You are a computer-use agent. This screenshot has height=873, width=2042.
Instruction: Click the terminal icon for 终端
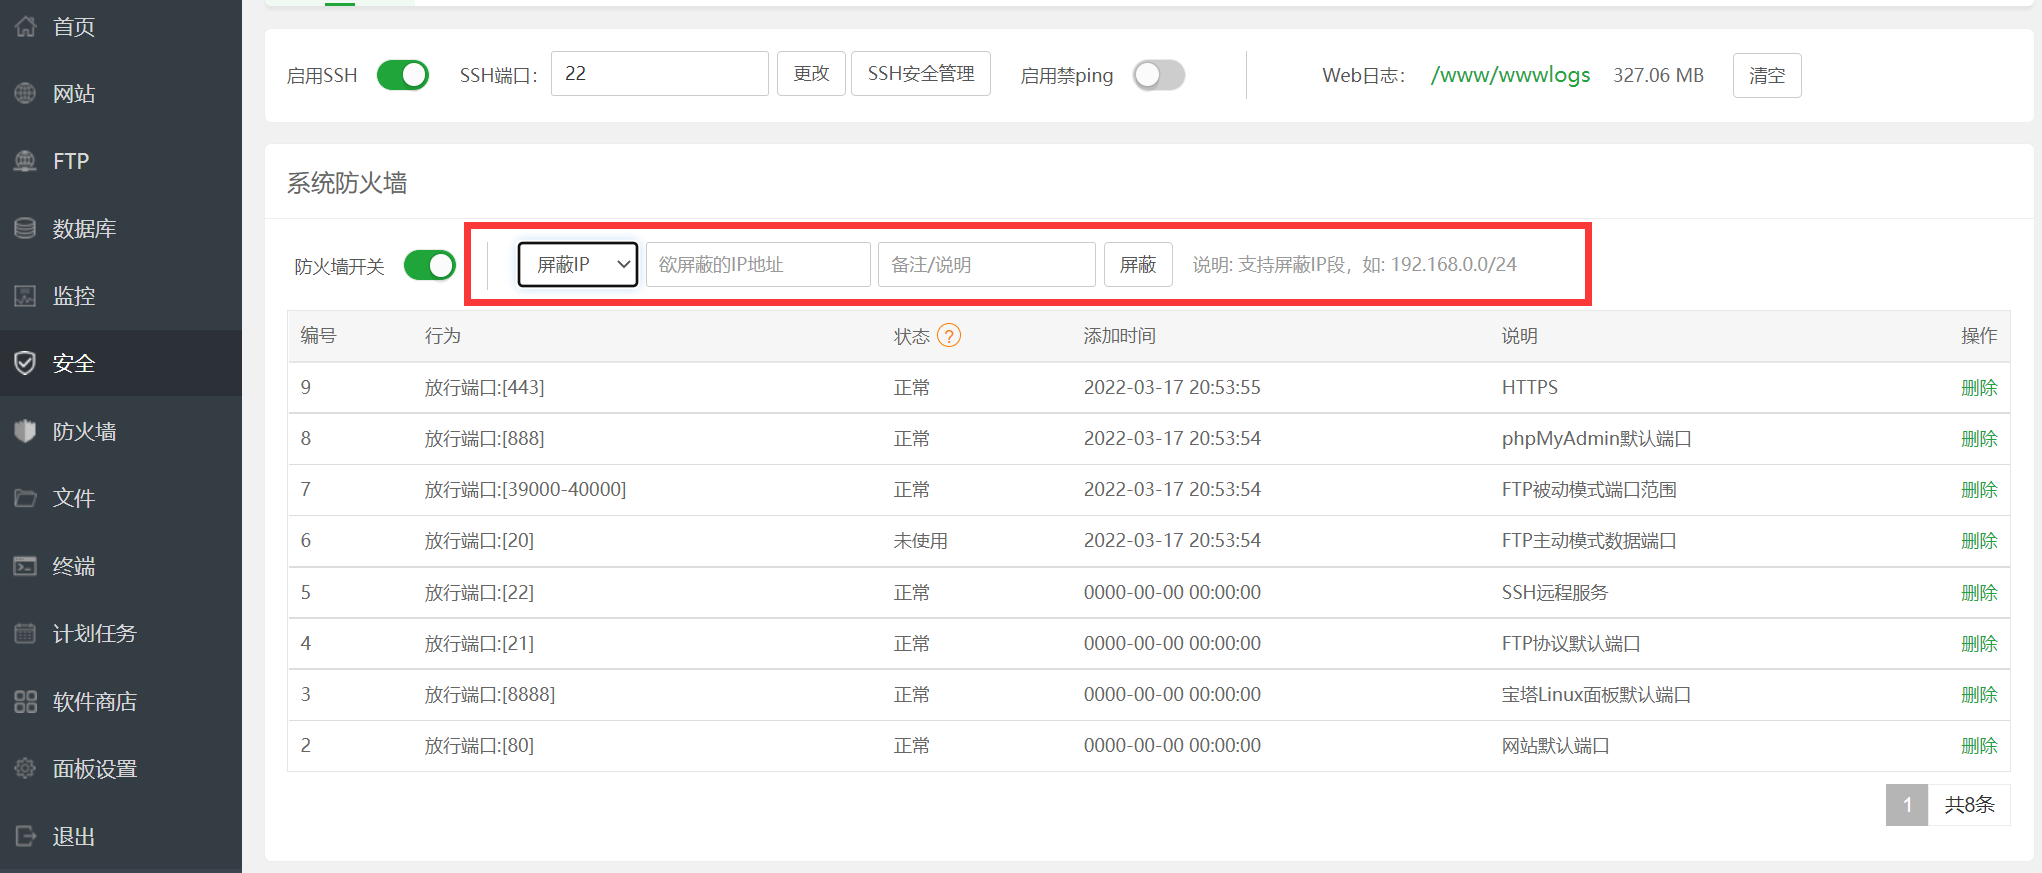coord(26,566)
